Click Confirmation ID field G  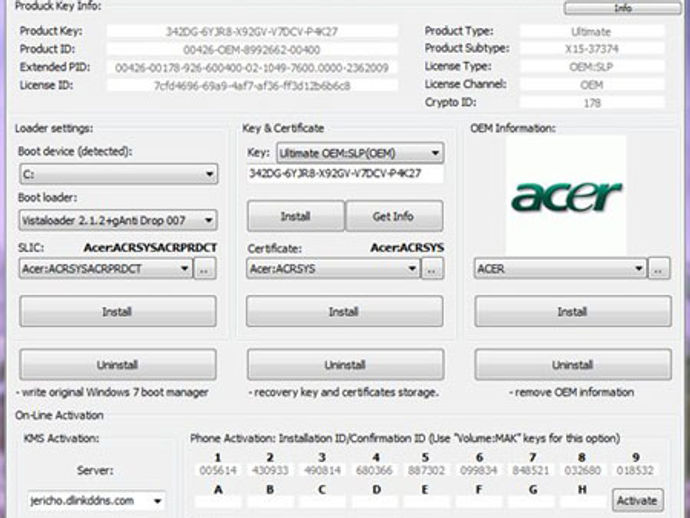pos(531,502)
